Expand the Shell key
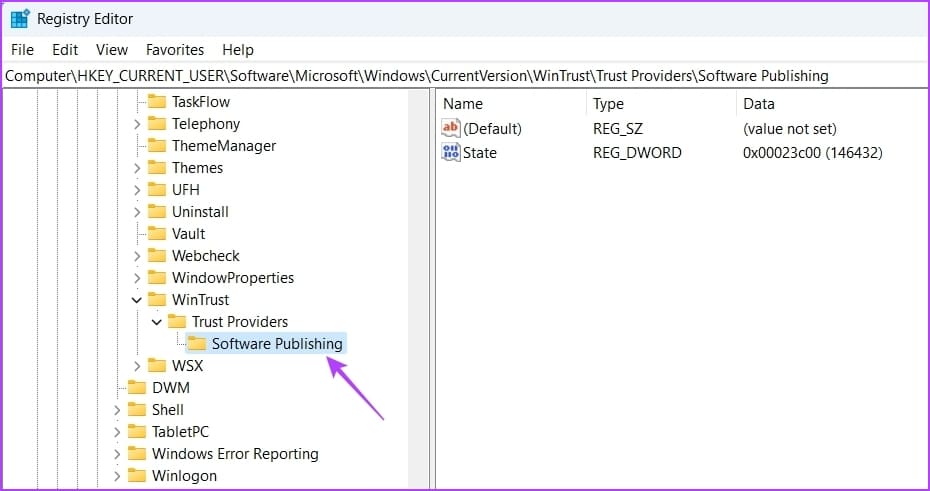 pyautogui.click(x=117, y=410)
